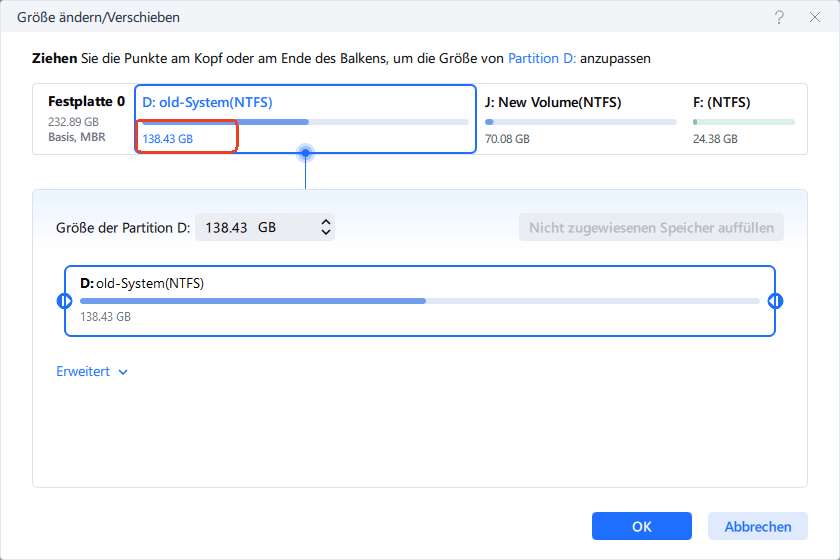Click the right resize handle of partition bar
The height and width of the screenshot is (560, 840).
(775, 301)
